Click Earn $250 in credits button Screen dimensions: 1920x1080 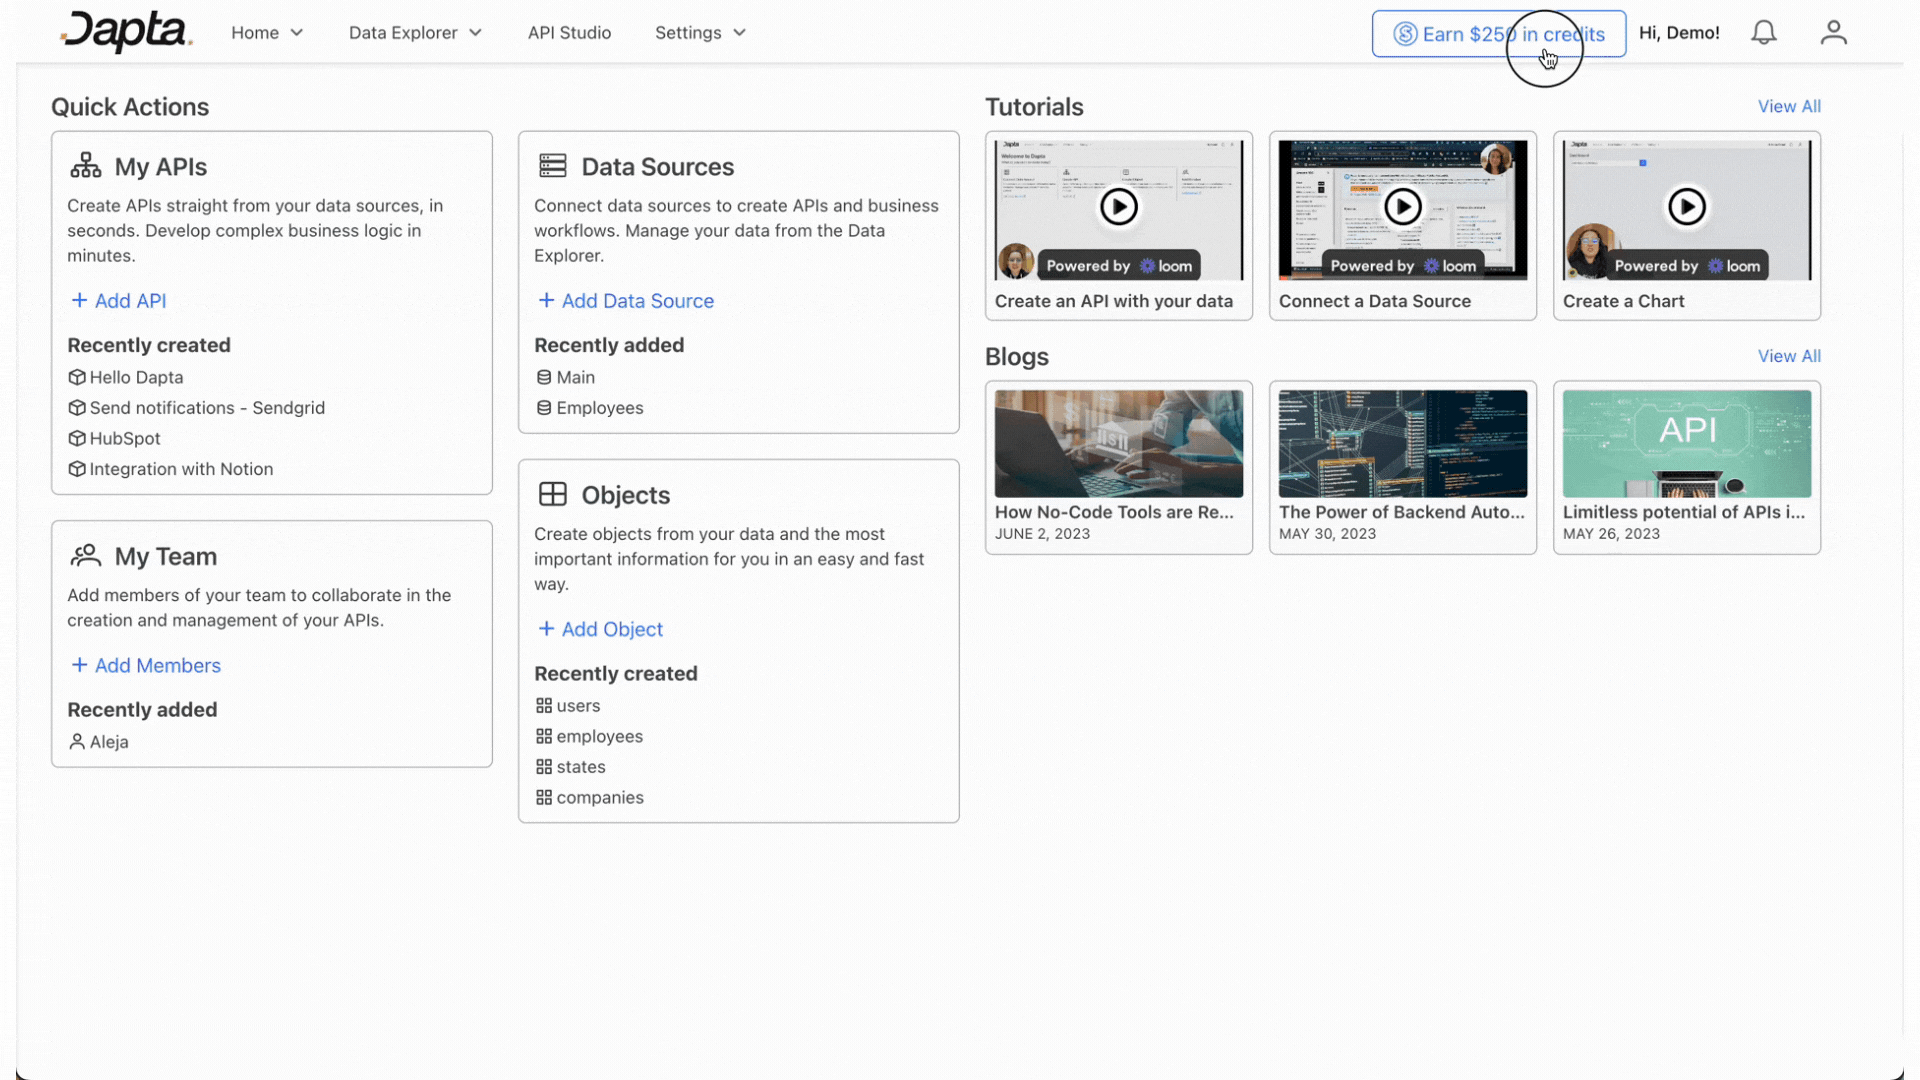click(x=1498, y=34)
